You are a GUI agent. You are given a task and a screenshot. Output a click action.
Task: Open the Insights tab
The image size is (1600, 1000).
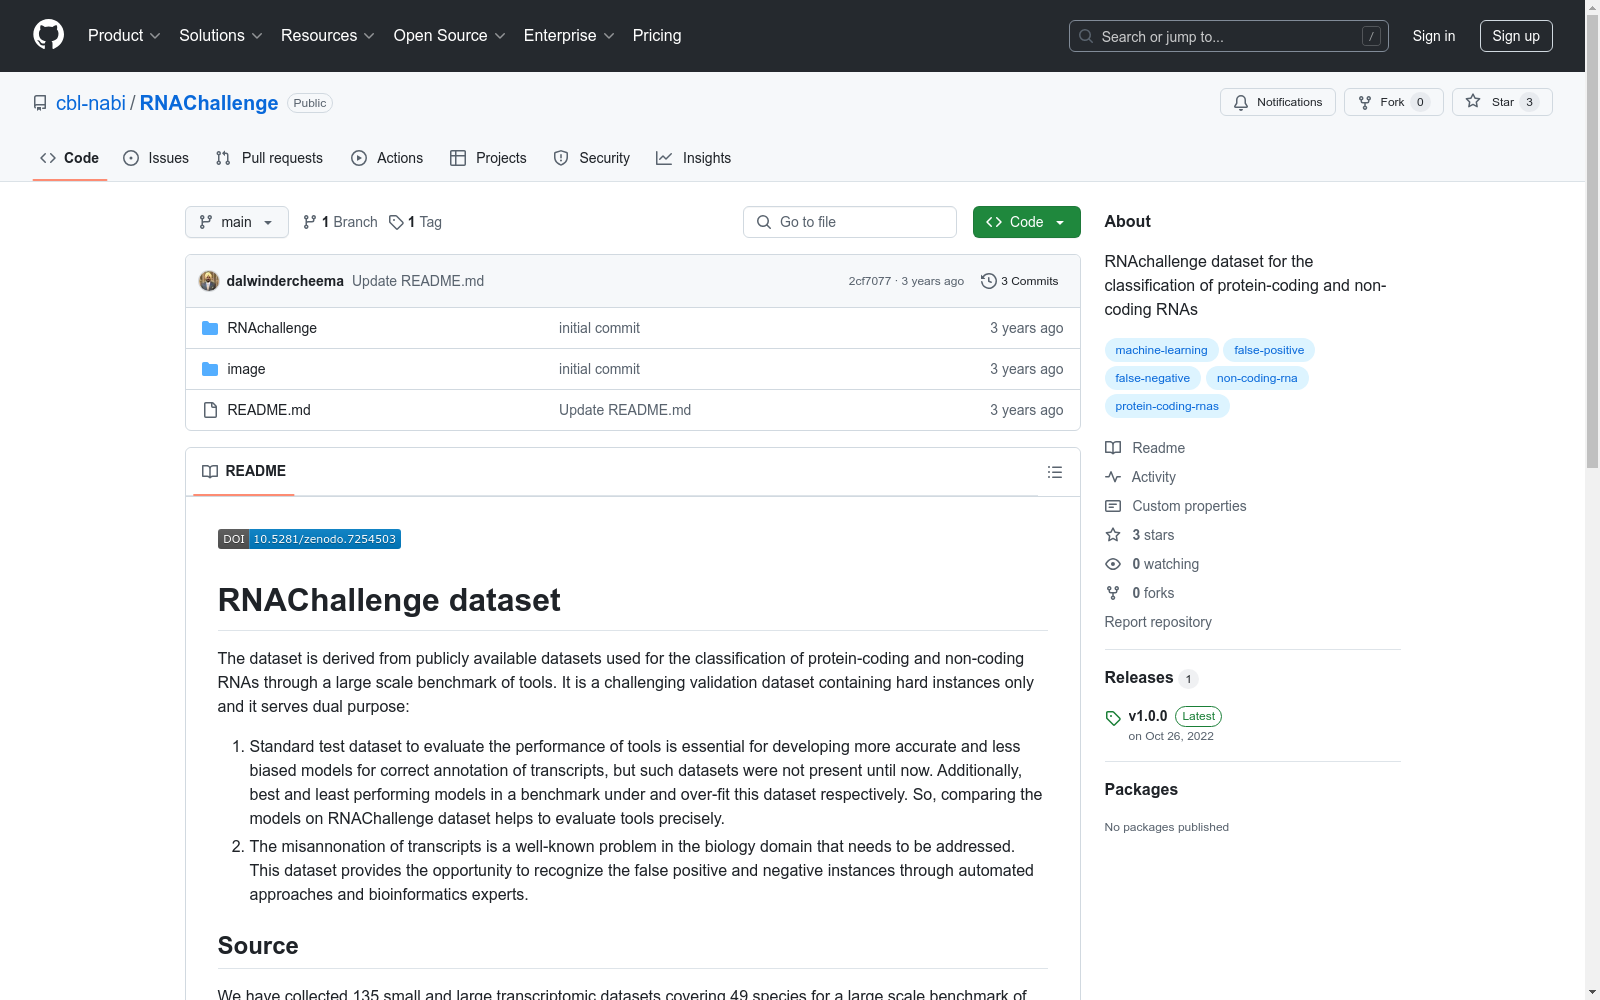[x=693, y=158]
